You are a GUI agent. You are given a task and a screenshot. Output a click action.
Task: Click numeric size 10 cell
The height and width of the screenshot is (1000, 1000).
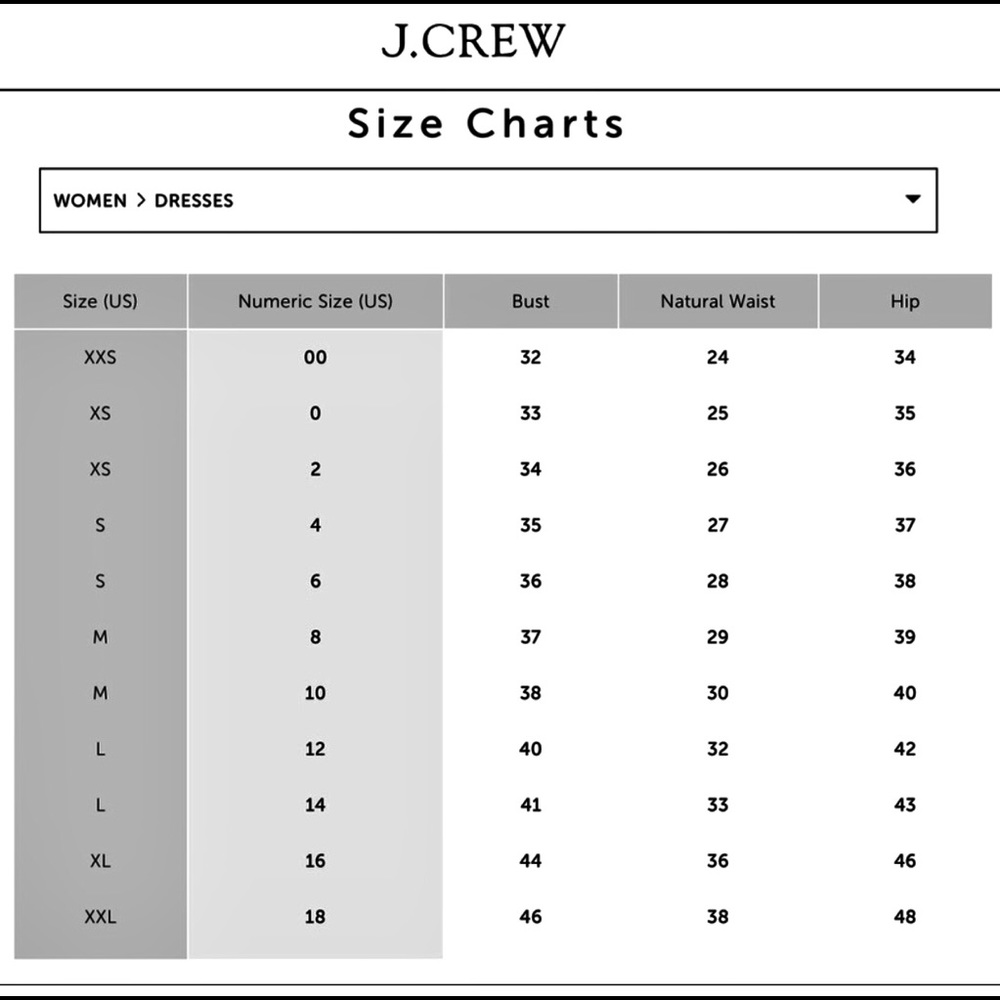point(315,693)
